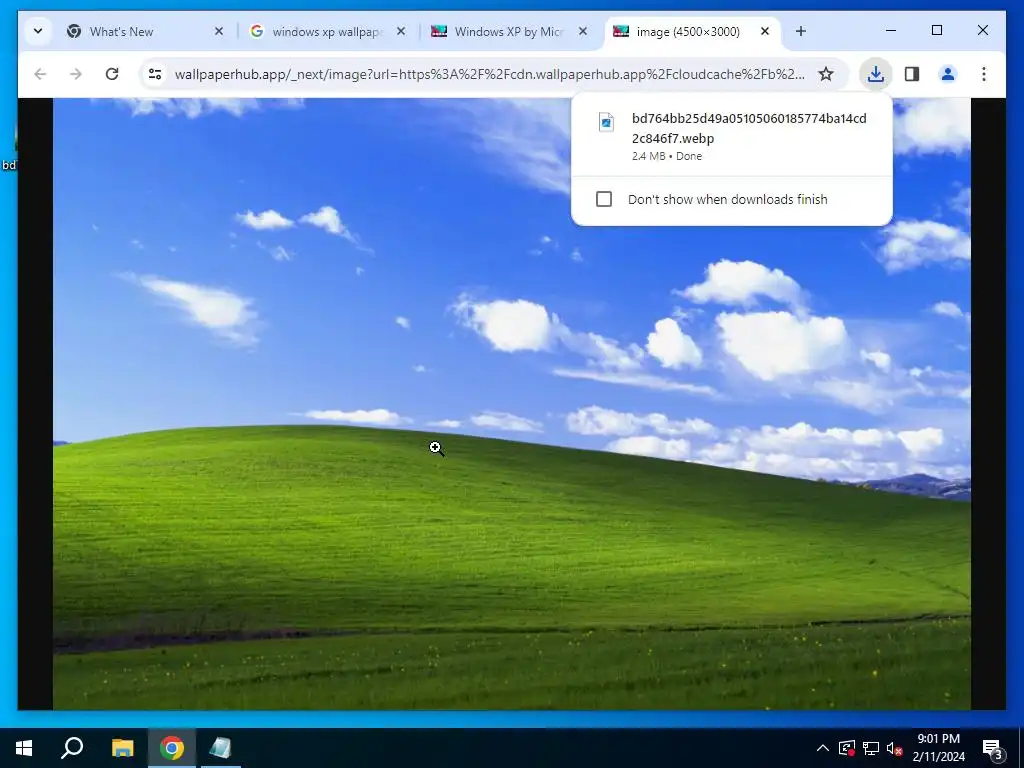Select the image (4500×3000) tab
1024x768 pixels.
[692, 31]
